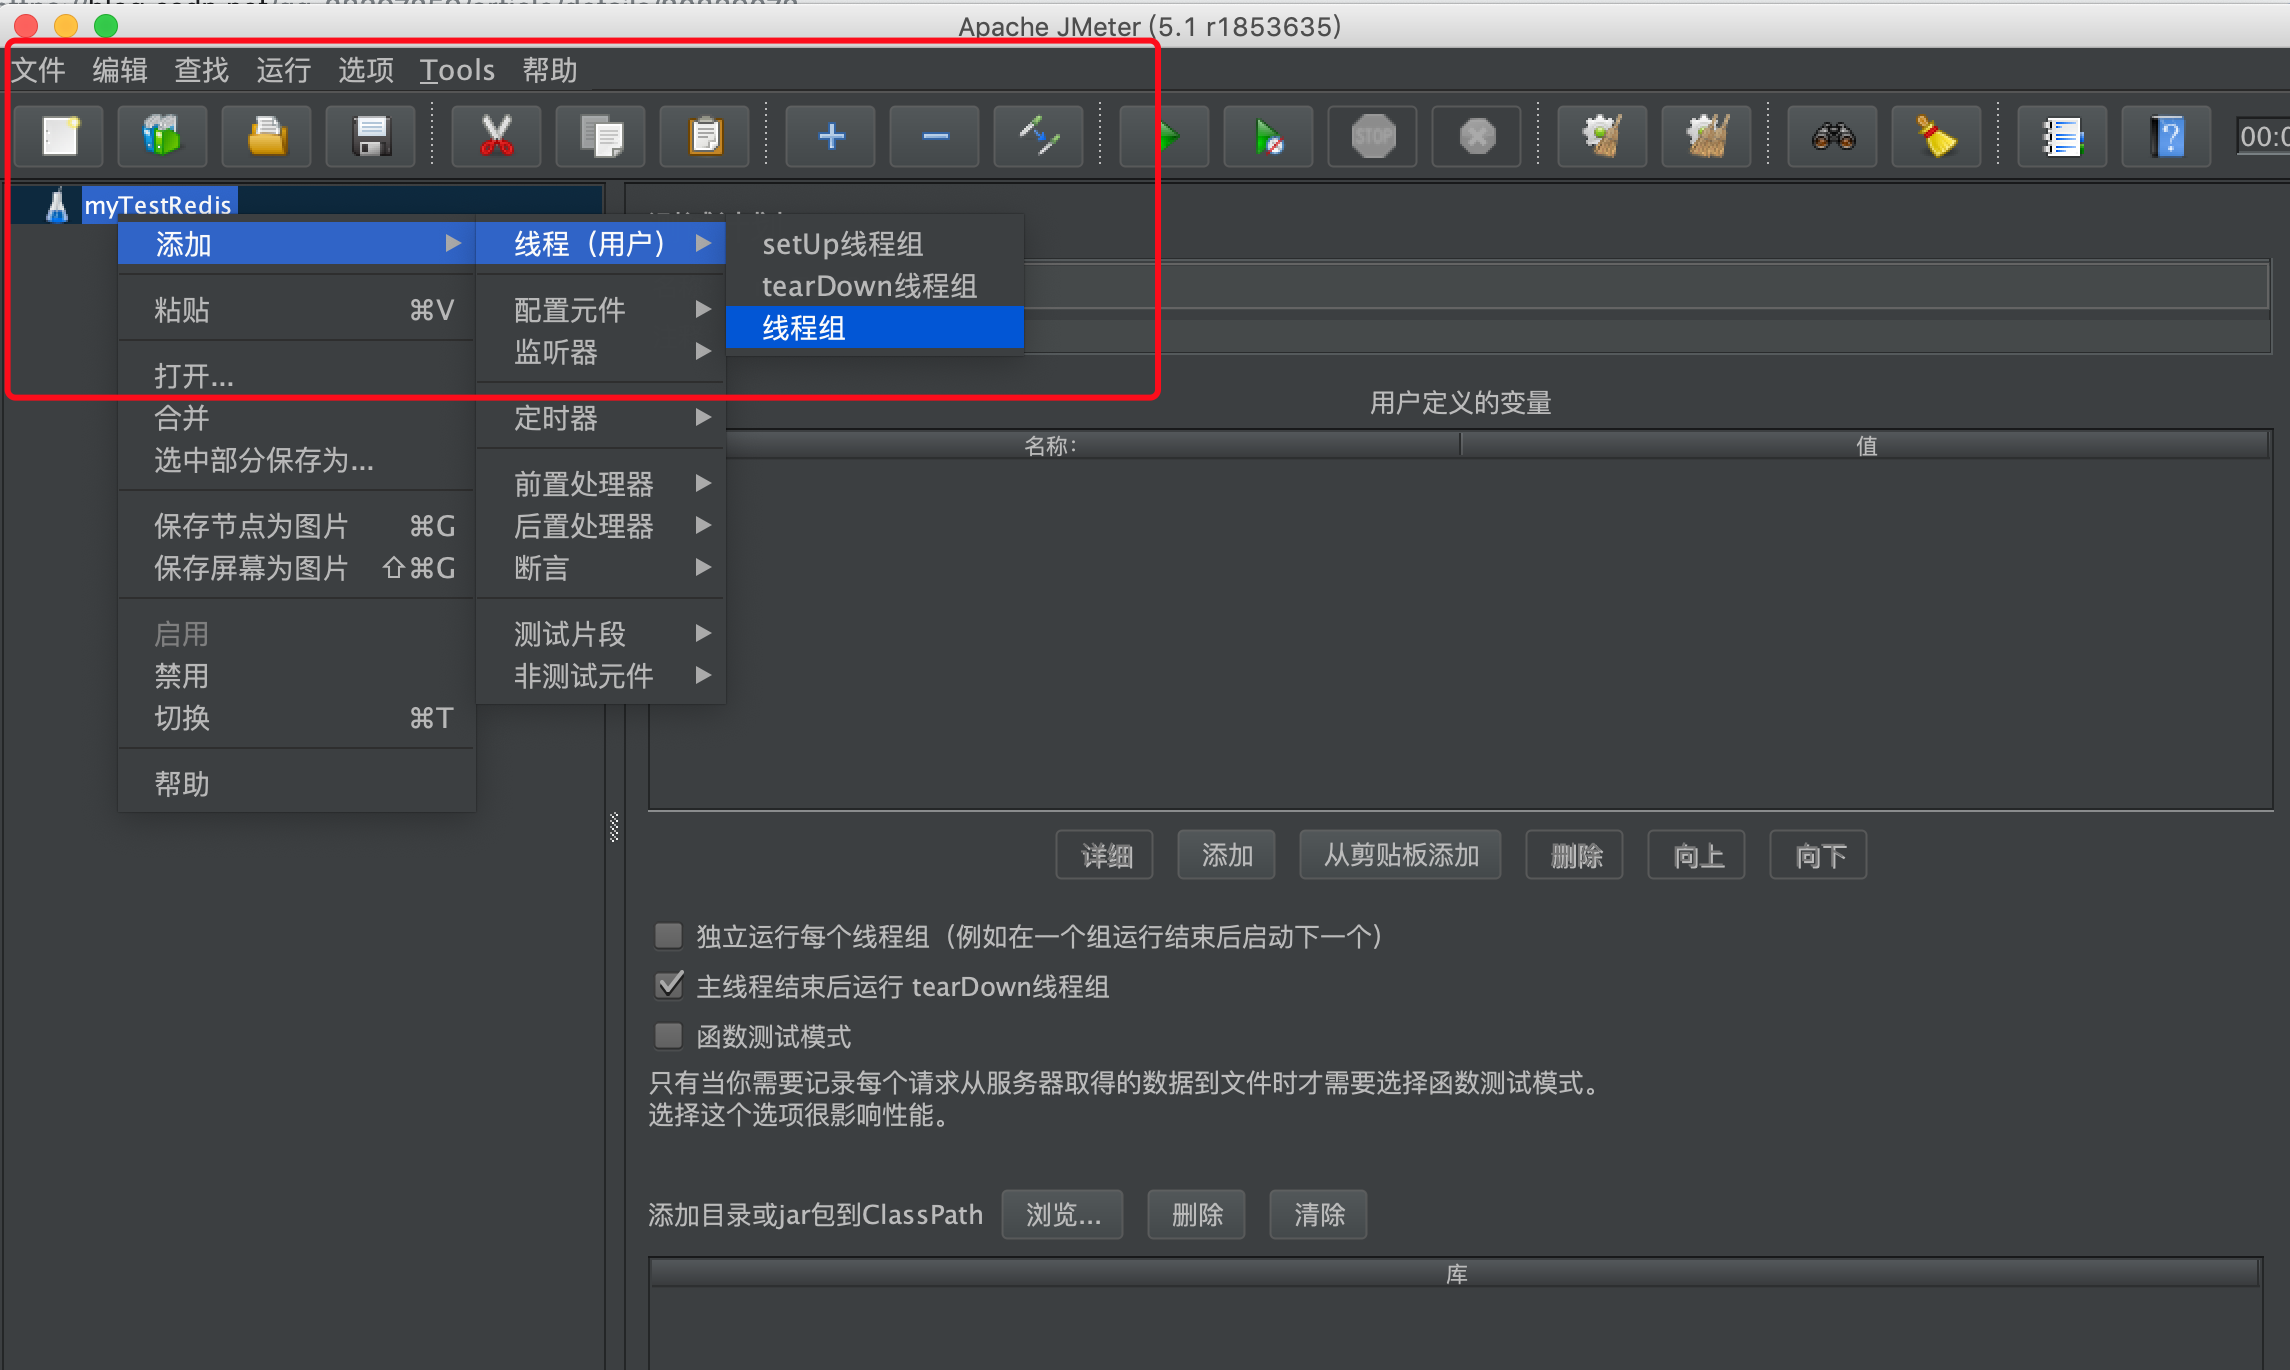
Task: Click the Templates icon in toolbar
Action: (162, 136)
